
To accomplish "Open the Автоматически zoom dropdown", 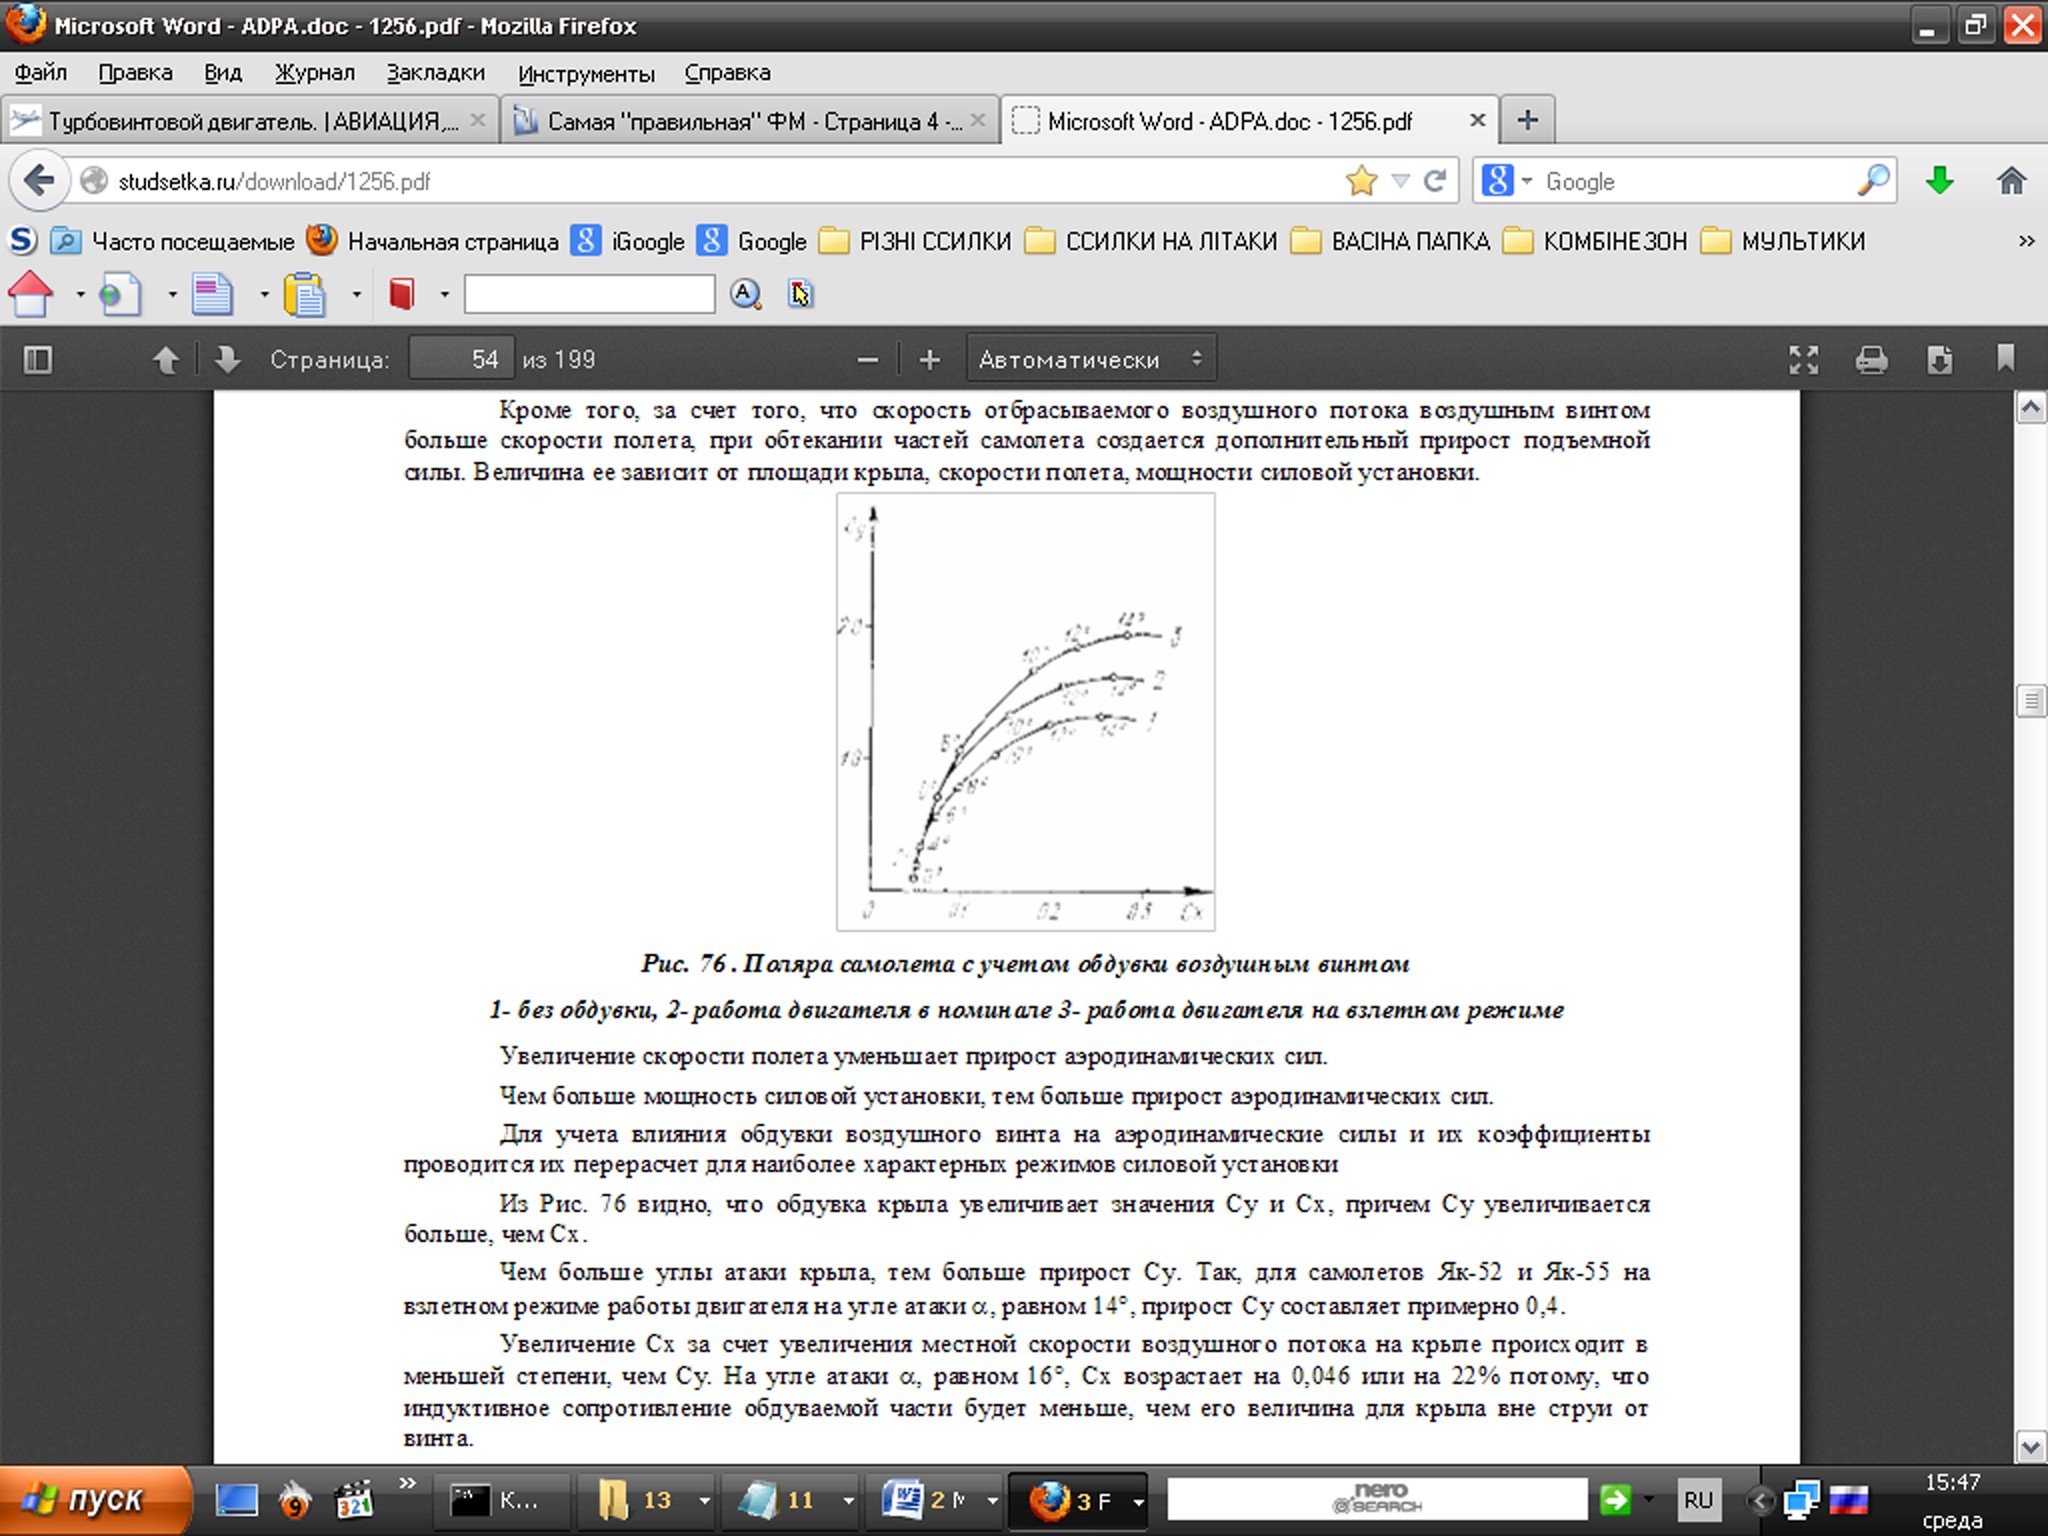I will 1090,359.
